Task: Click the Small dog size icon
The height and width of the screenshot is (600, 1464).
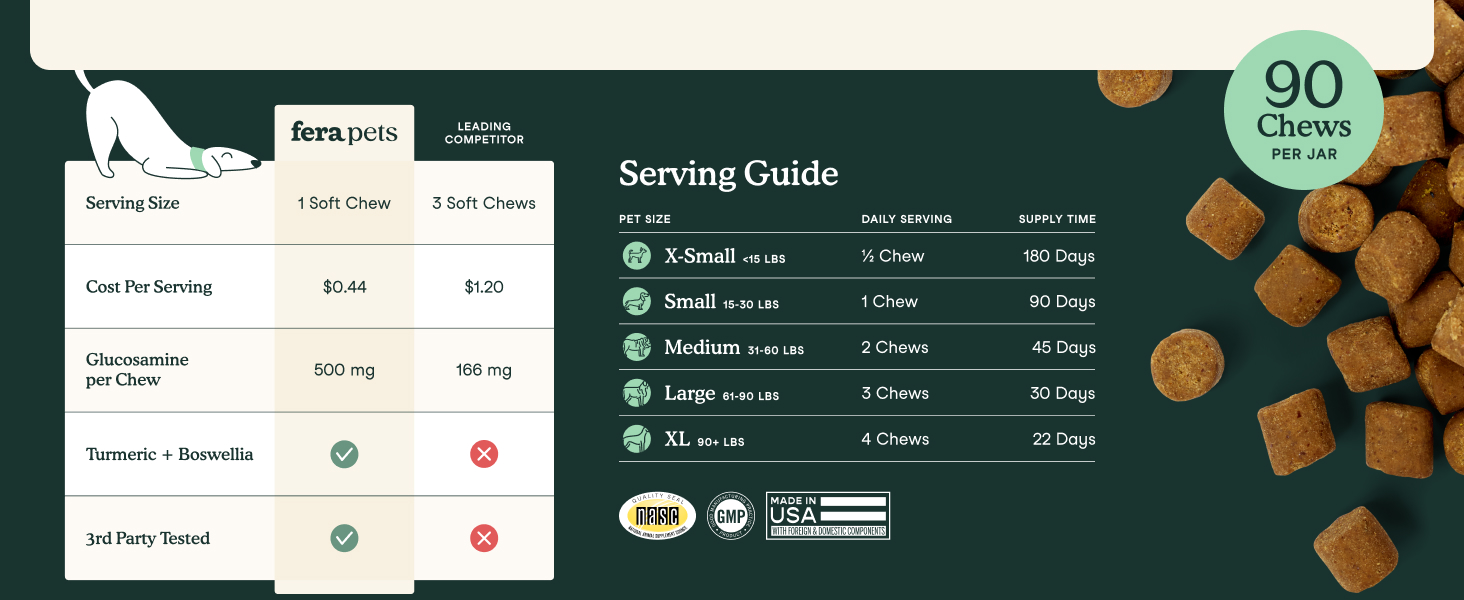Action: tap(636, 302)
